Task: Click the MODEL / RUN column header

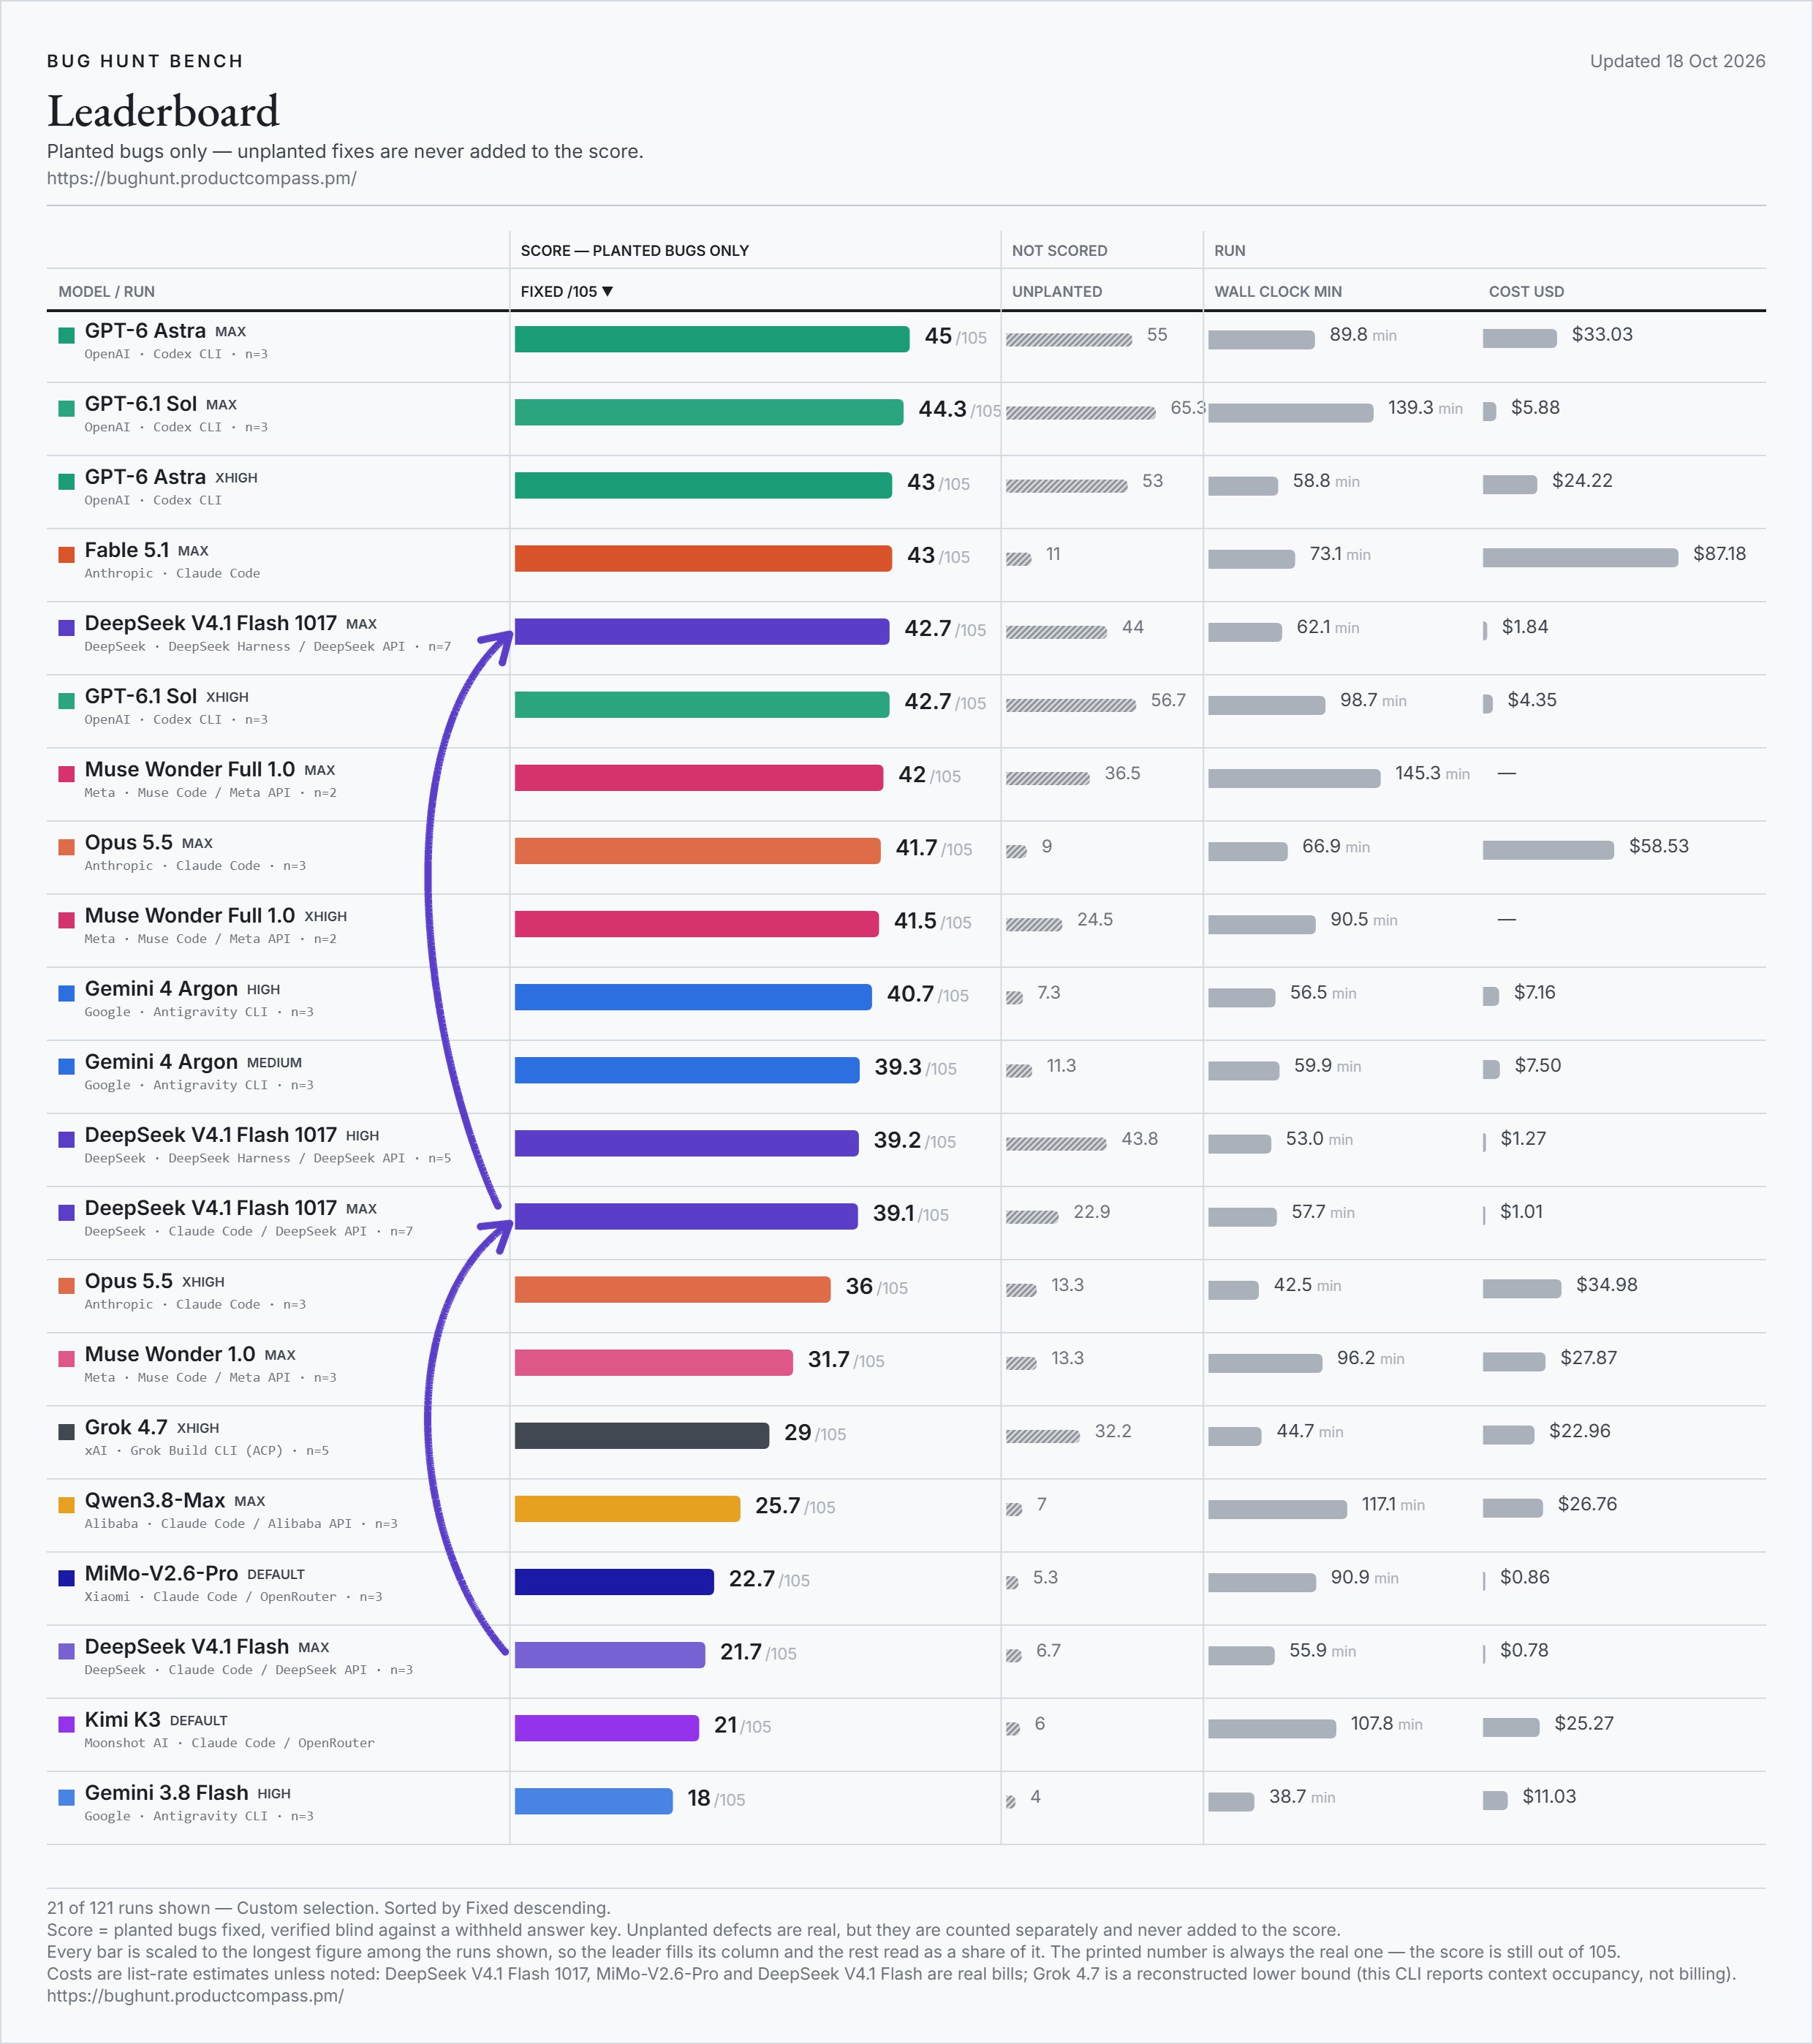Action: 107,291
